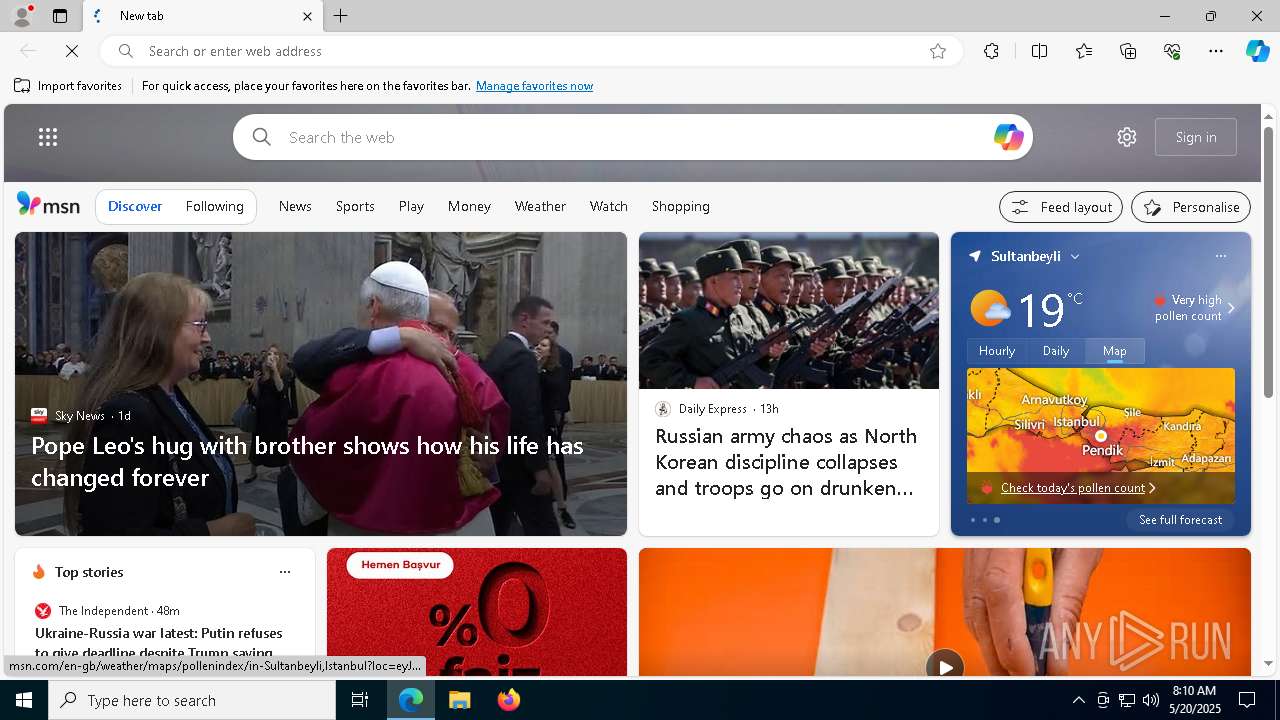Open weather card more options ellipsis
Viewport: 1280px width, 720px height.
coord(1221,256)
